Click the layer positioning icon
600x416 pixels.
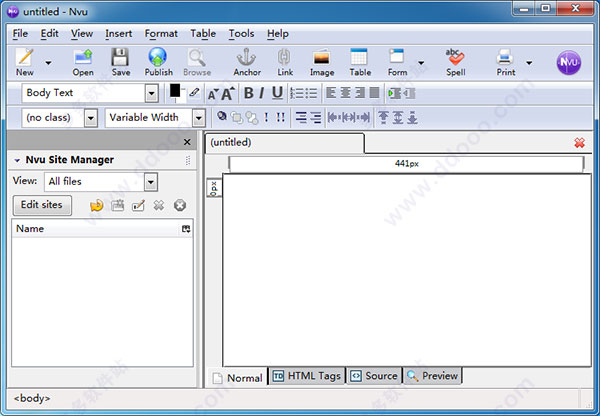(222, 116)
